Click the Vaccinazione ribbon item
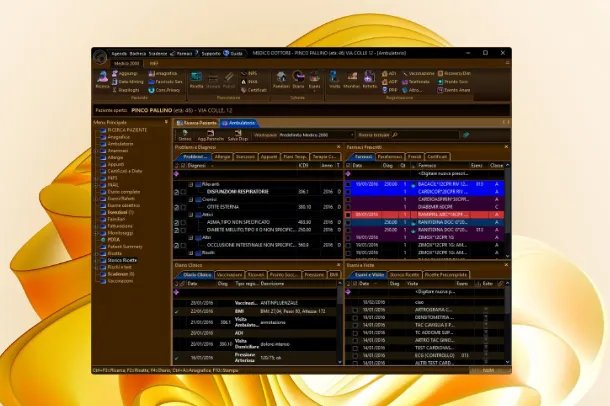610x406 pixels. 418,73
